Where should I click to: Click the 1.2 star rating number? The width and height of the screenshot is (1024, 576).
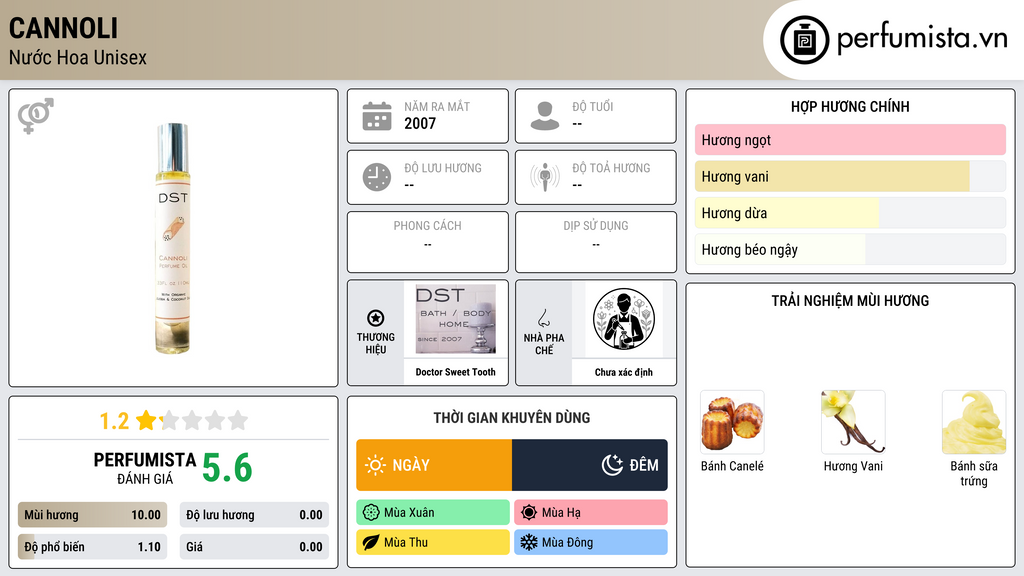[x=114, y=421]
